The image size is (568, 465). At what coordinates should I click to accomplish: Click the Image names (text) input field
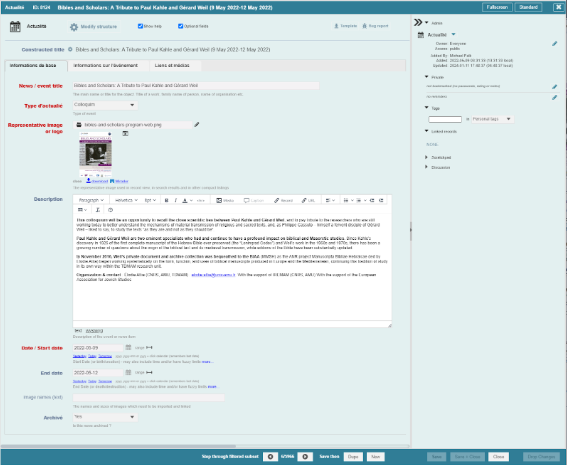tap(149, 398)
